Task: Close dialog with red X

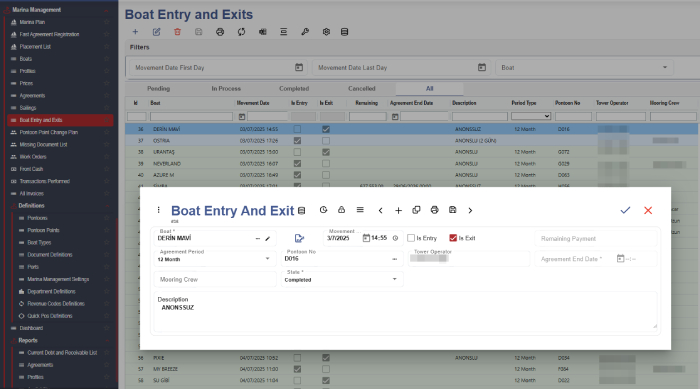Action: click(x=648, y=210)
